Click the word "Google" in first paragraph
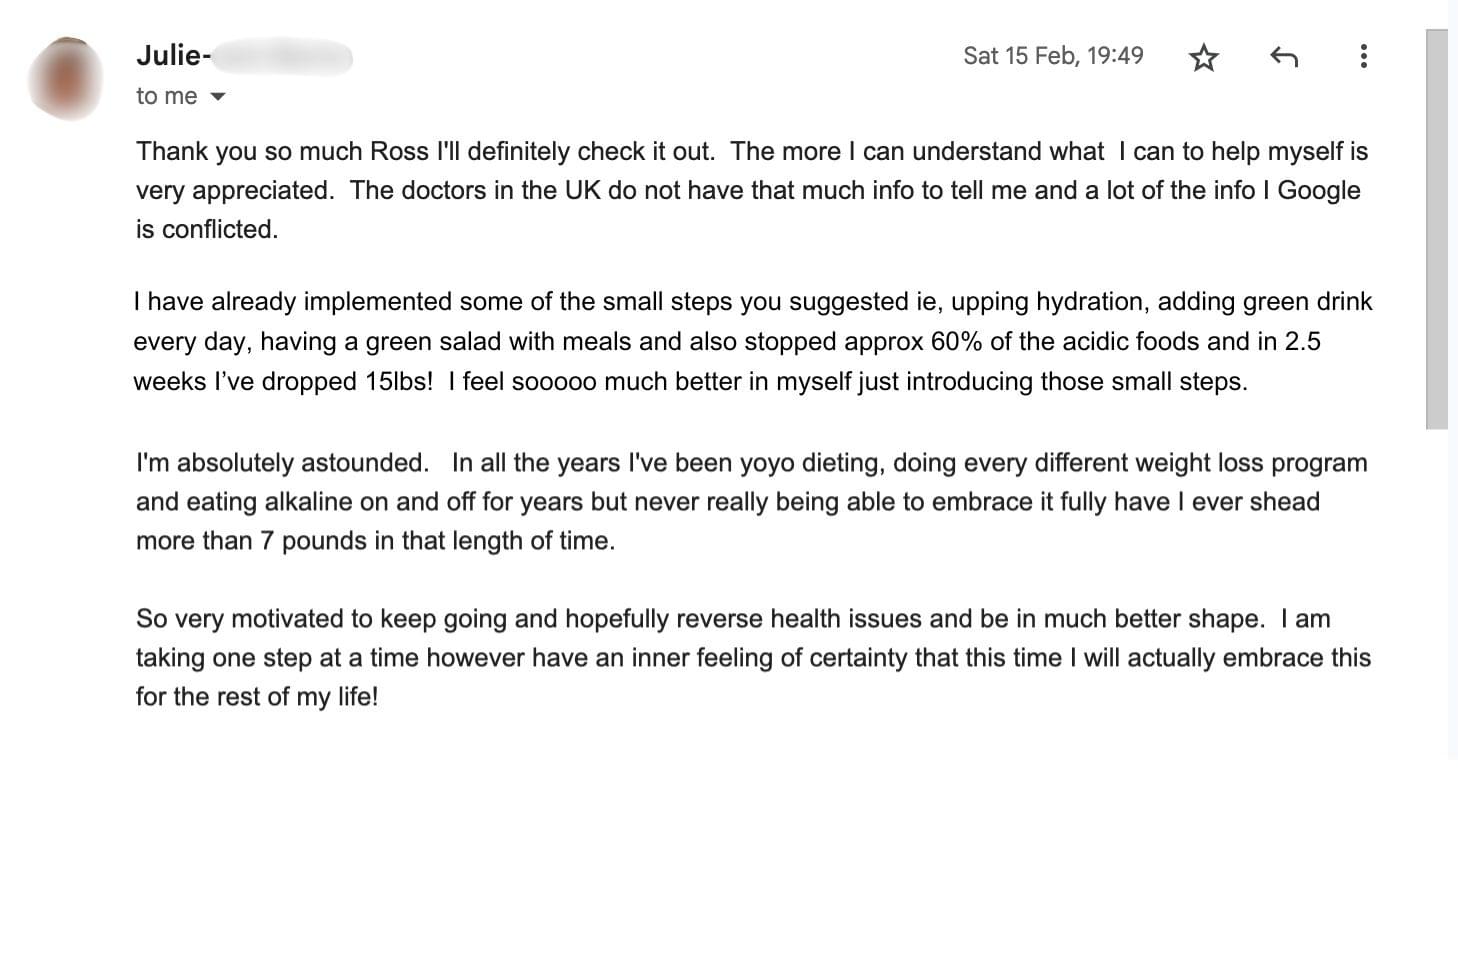This screenshot has height=976, width=1458. (1319, 190)
